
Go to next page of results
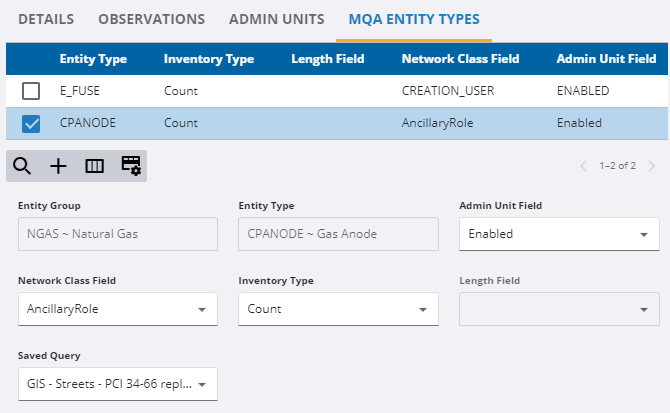click(x=652, y=166)
